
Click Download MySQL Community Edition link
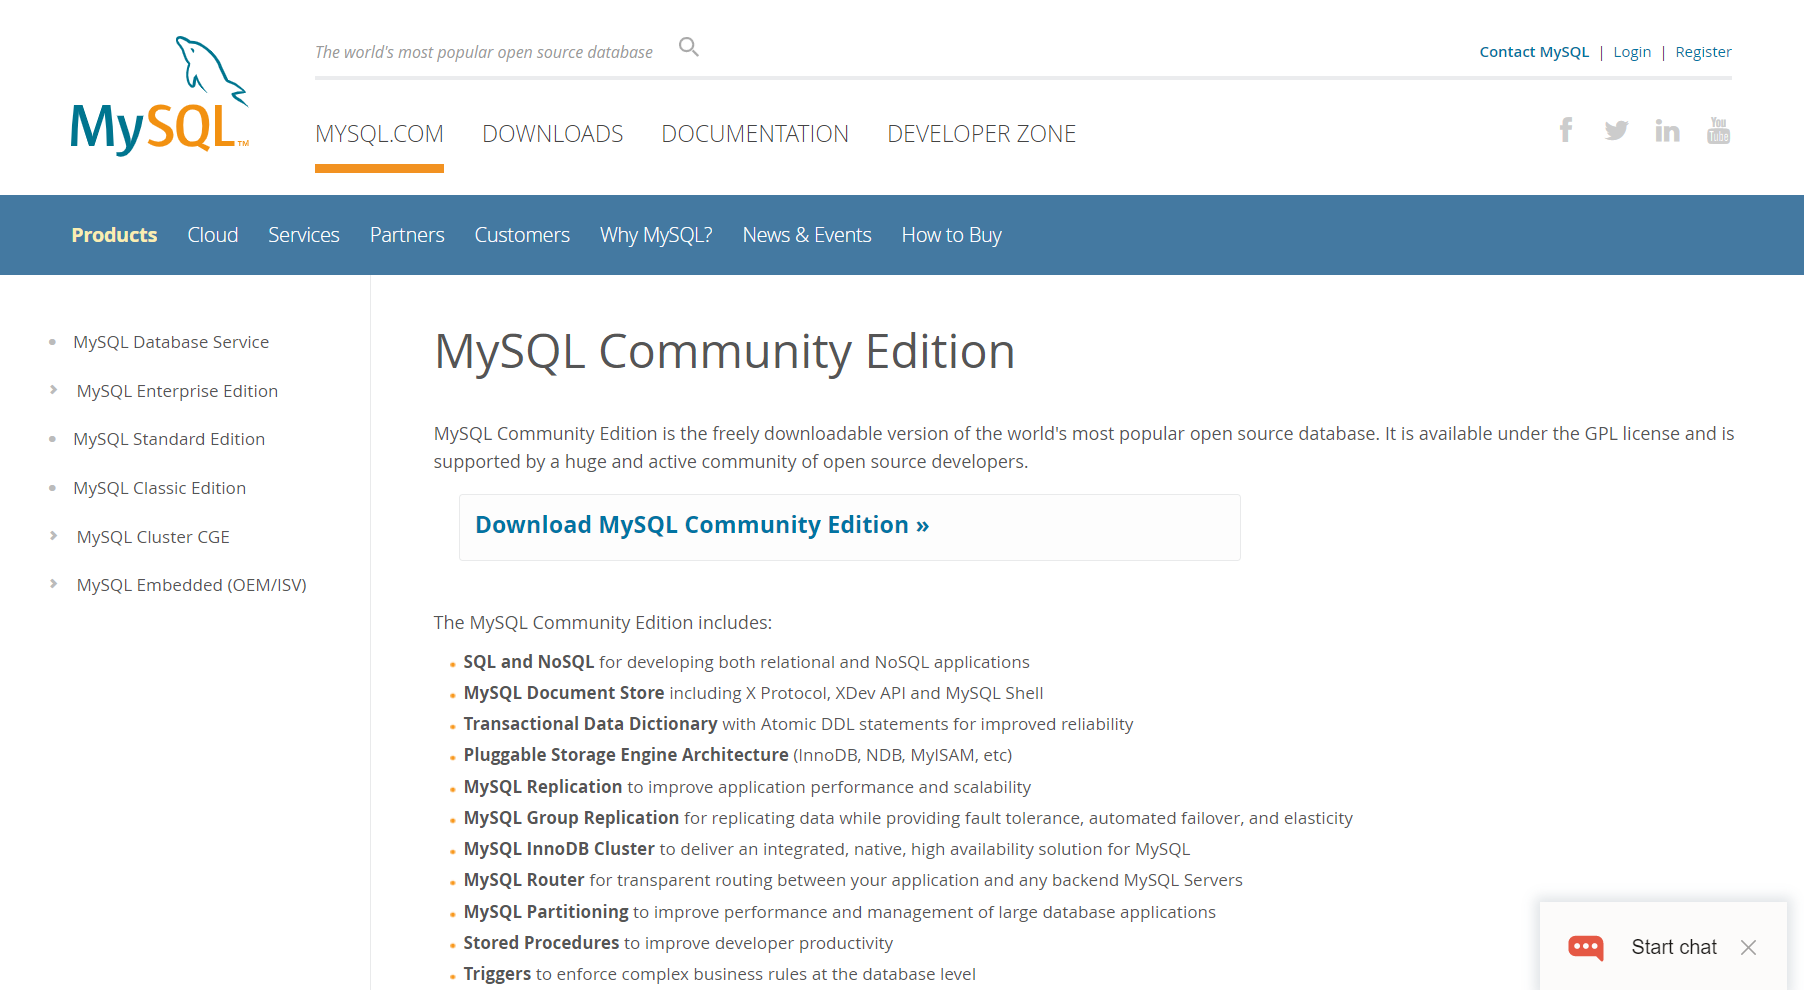tap(702, 525)
